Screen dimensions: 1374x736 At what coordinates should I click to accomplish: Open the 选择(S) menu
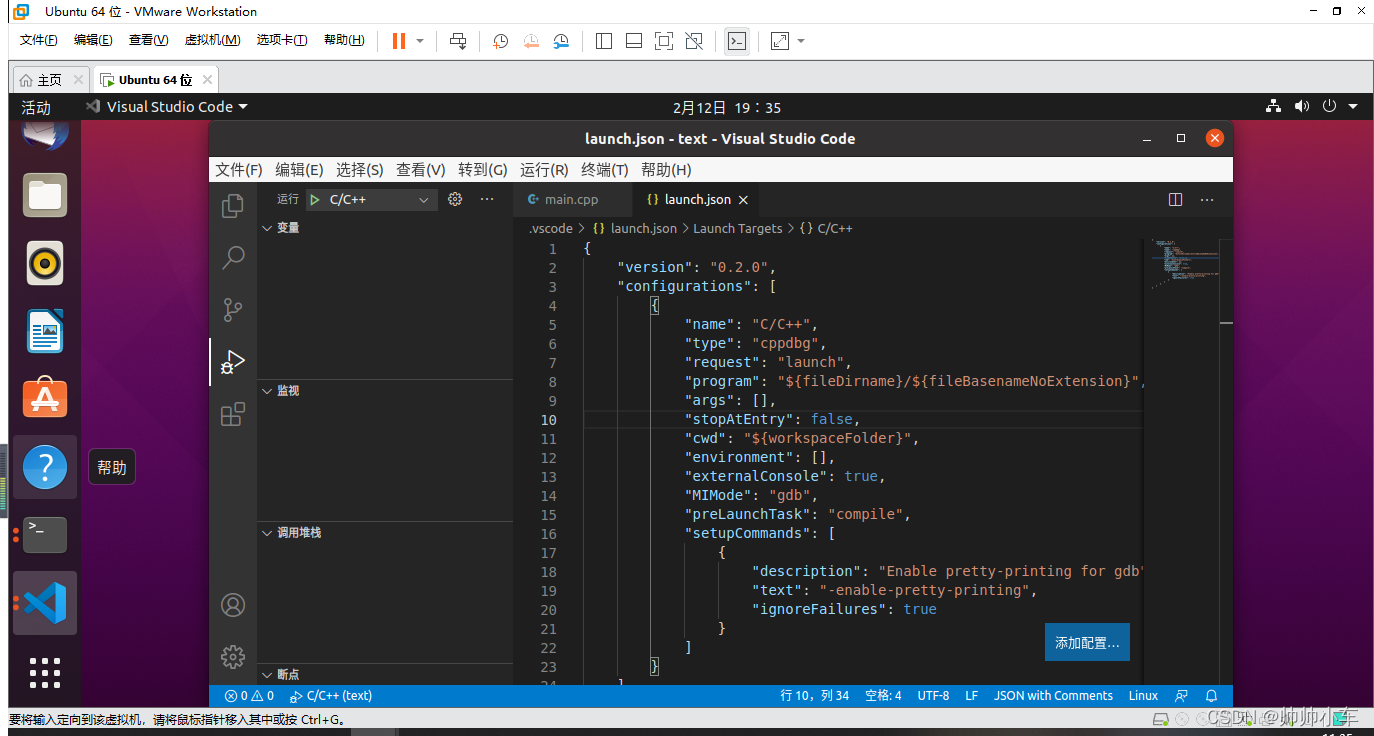[360, 170]
